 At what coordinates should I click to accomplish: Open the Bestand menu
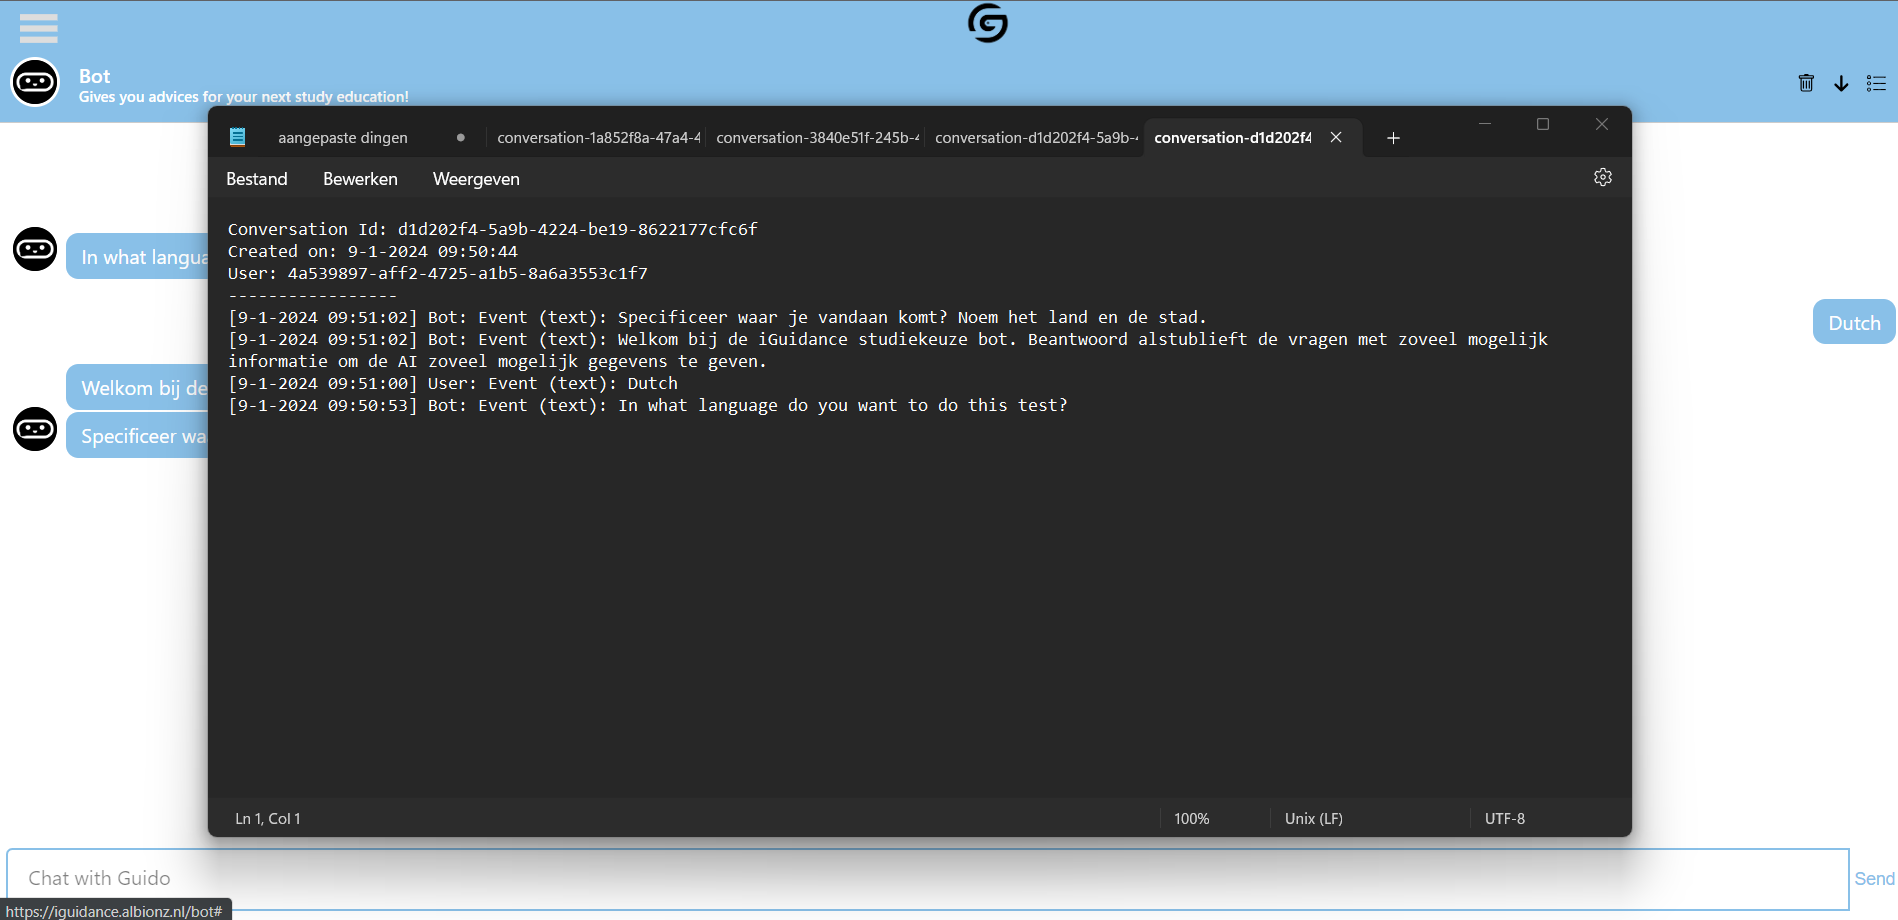pos(257,179)
